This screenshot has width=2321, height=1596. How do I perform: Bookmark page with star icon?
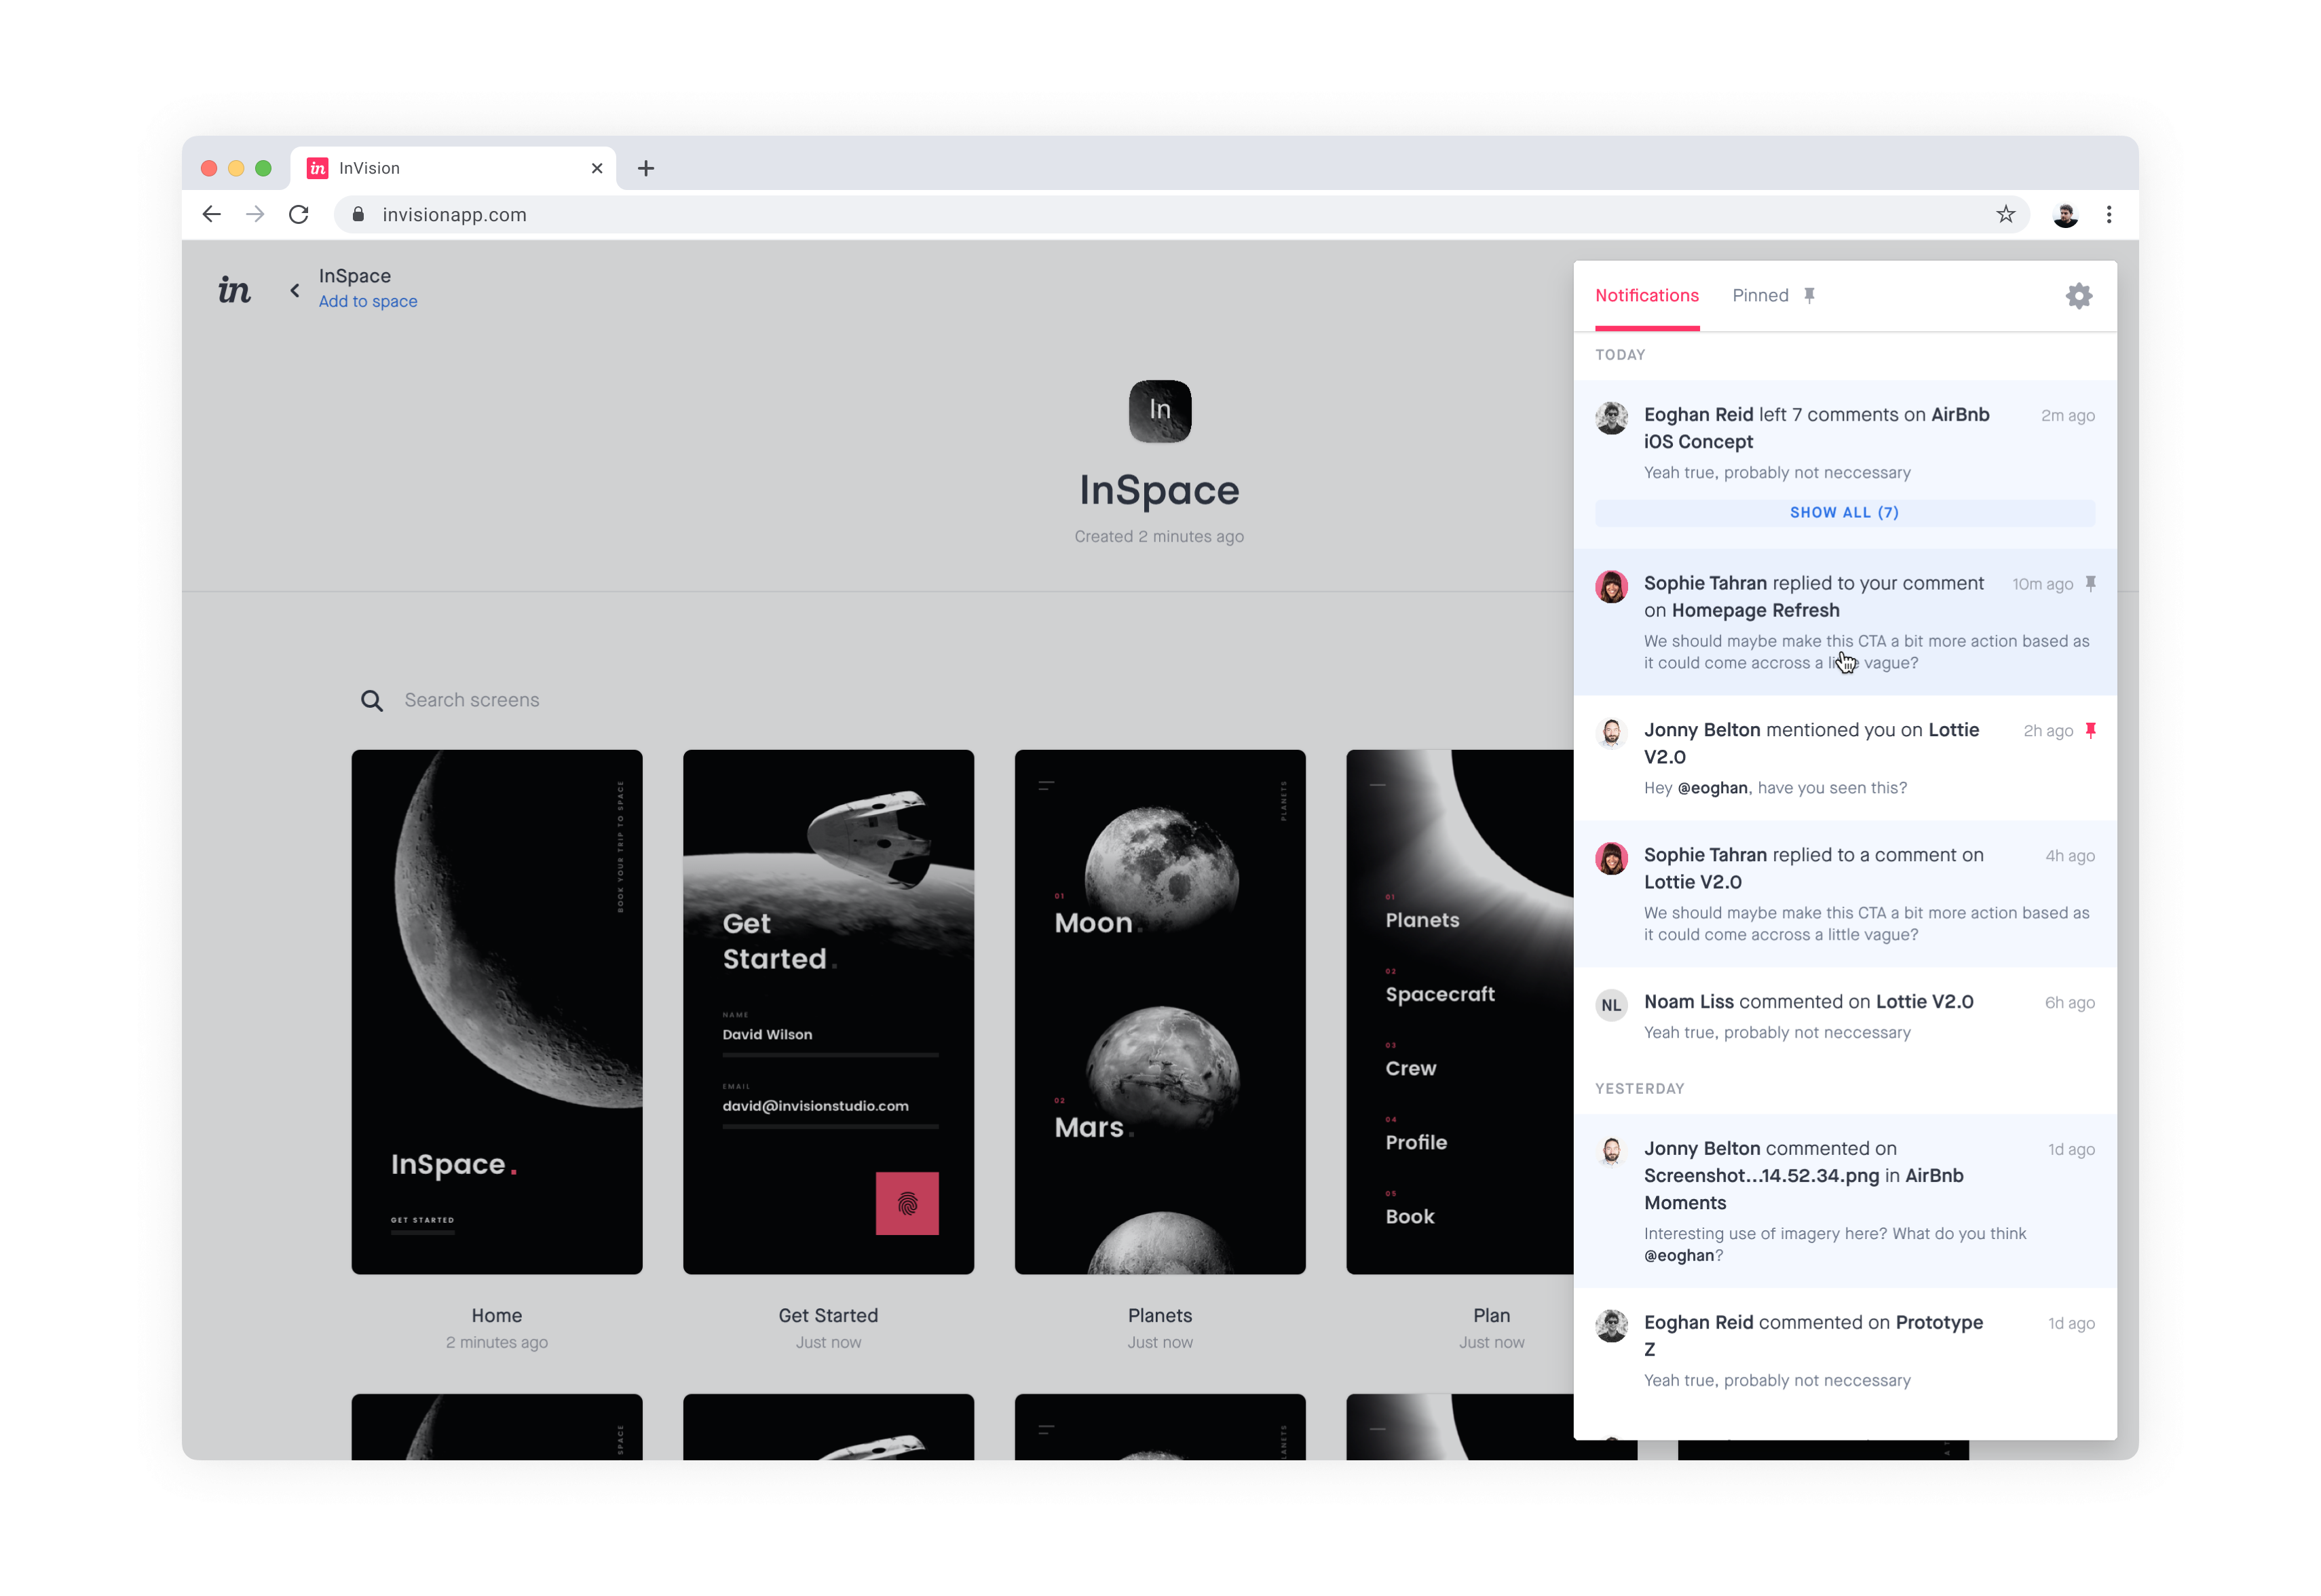(2005, 214)
